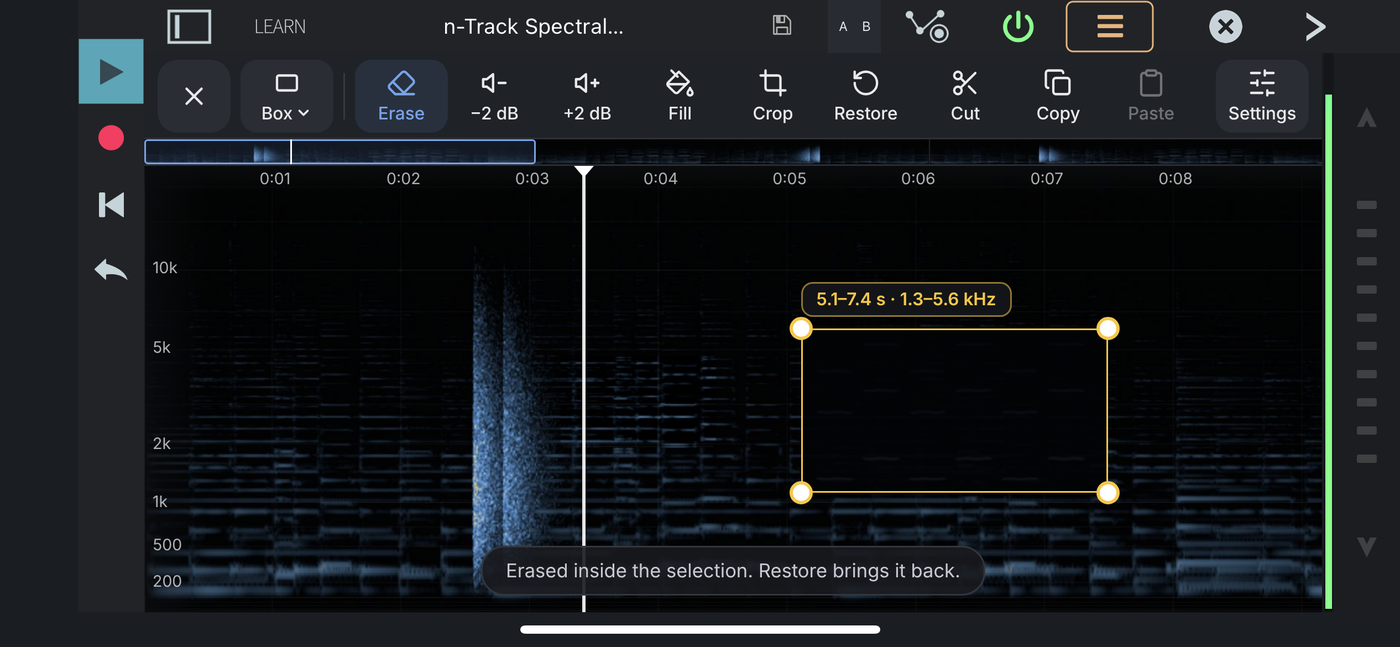Image resolution: width=1400 pixels, height=647 pixels.
Task: Click the 200 frequency axis label
Action: tap(167, 581)
